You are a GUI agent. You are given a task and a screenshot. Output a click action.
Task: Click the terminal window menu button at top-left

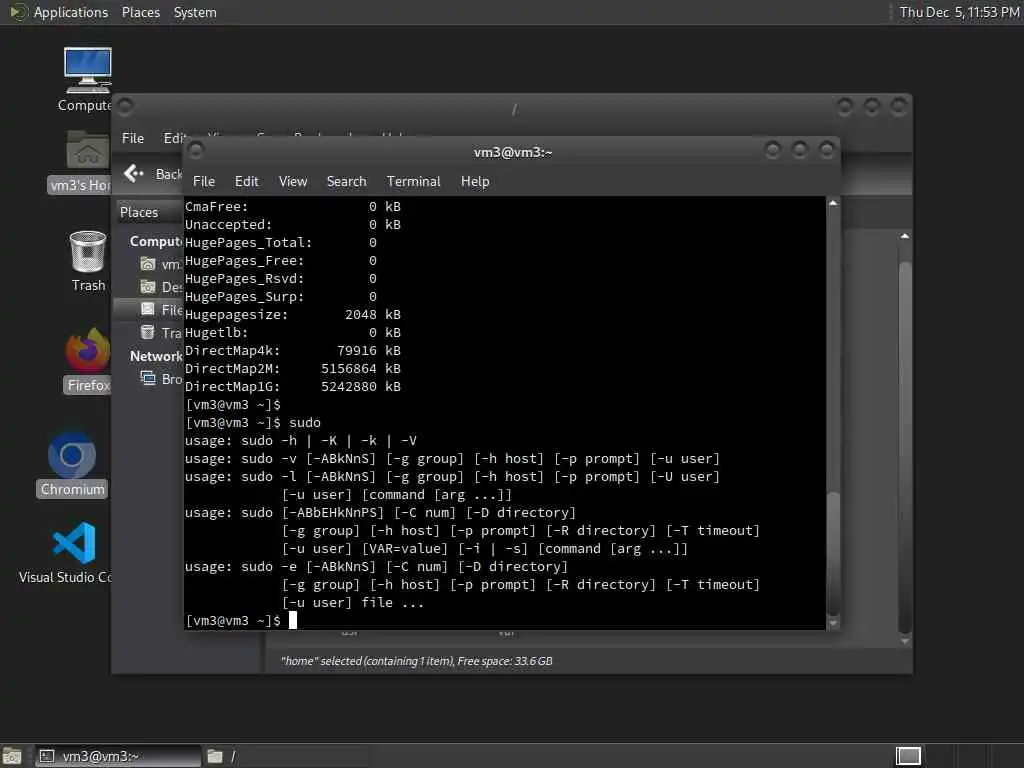click(x=195, y=151)
